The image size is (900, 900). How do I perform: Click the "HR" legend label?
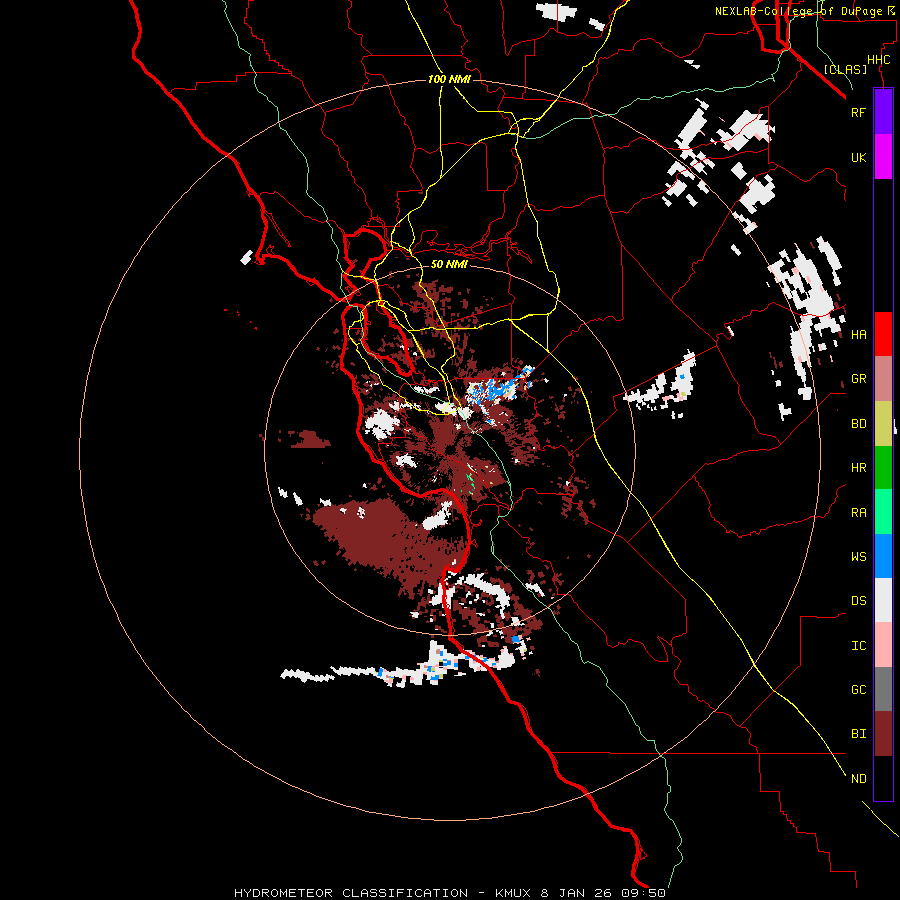point(858,468)
